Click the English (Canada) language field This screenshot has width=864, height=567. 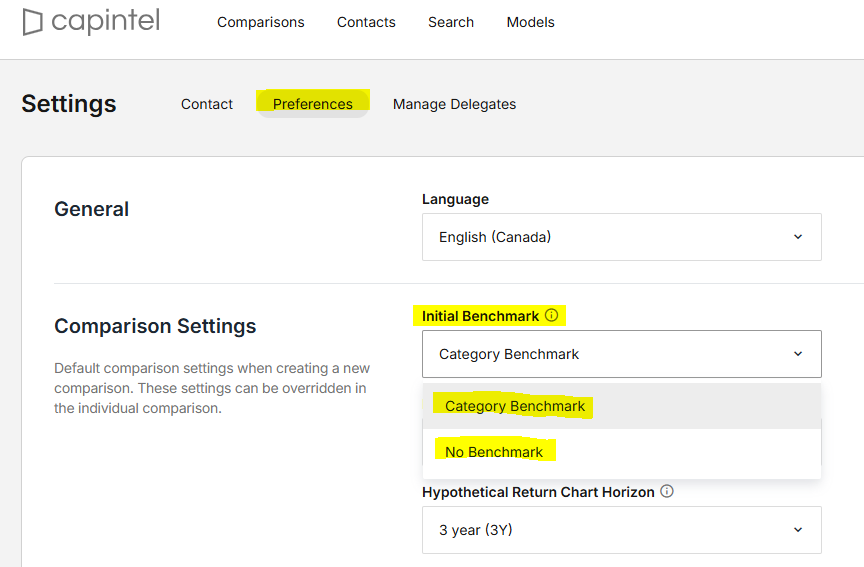622,237
